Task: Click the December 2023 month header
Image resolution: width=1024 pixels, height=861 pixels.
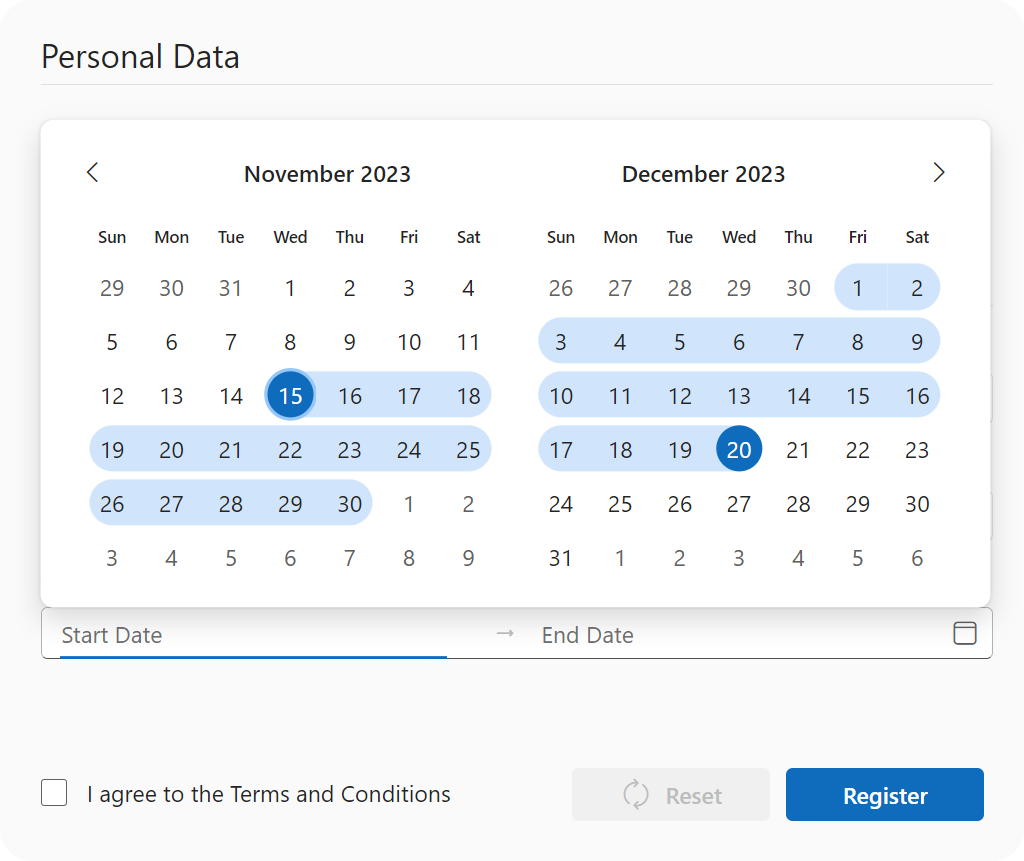Action: (x=703, y=174)
